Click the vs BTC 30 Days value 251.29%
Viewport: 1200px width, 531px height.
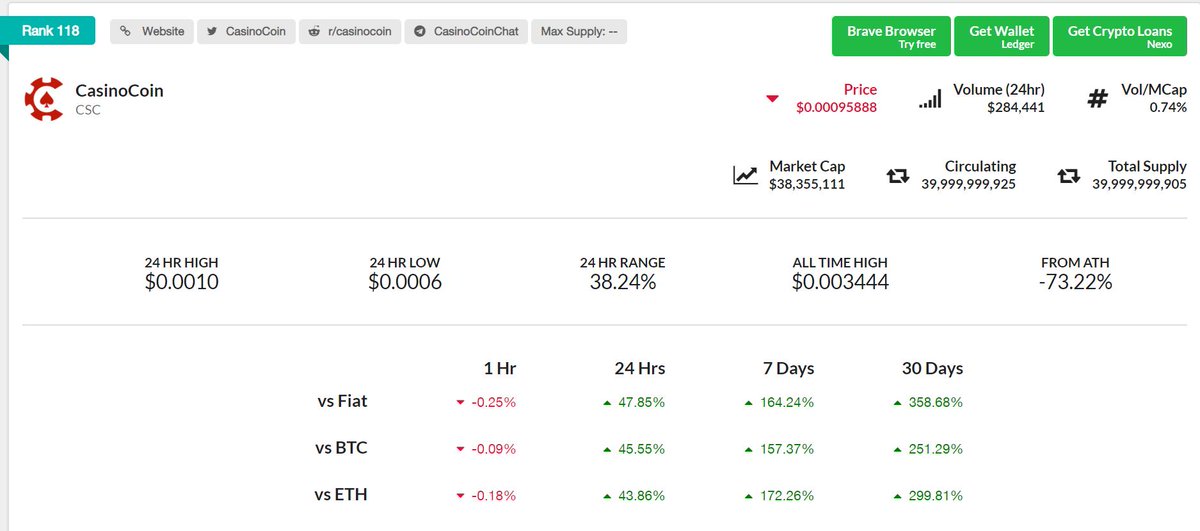[935, 449]
